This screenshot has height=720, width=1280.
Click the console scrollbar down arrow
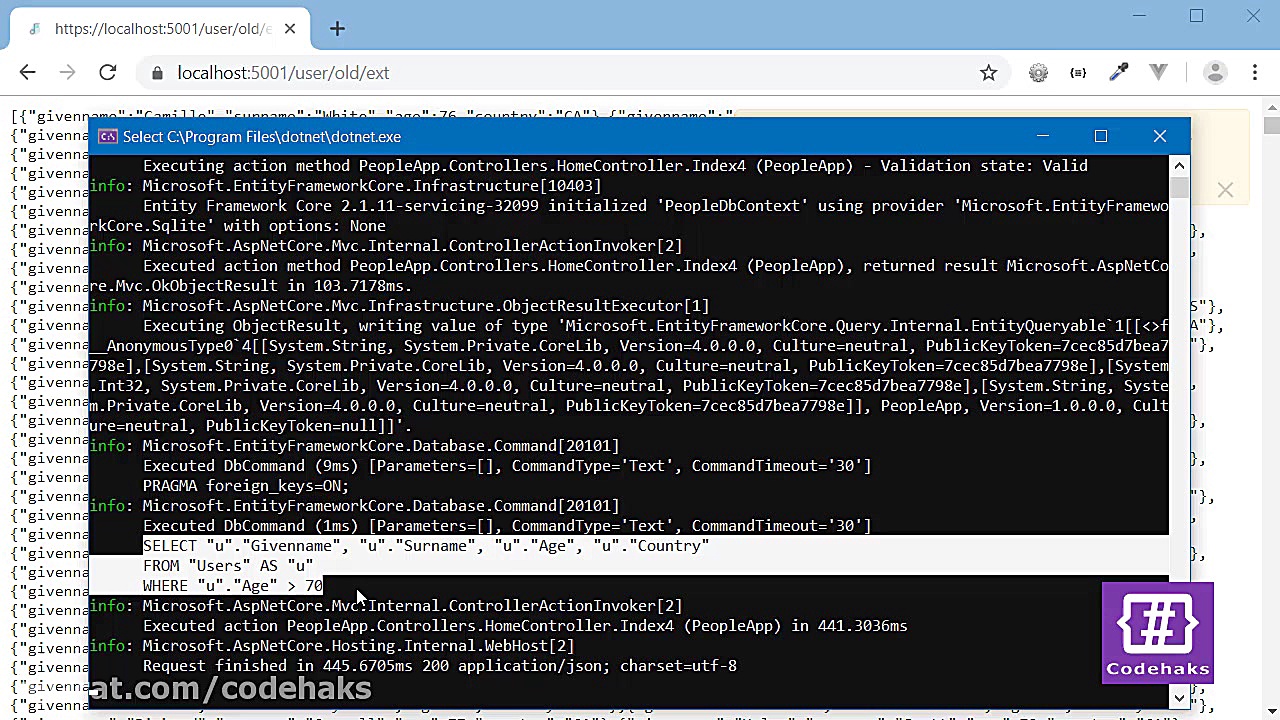(1179, 697)
